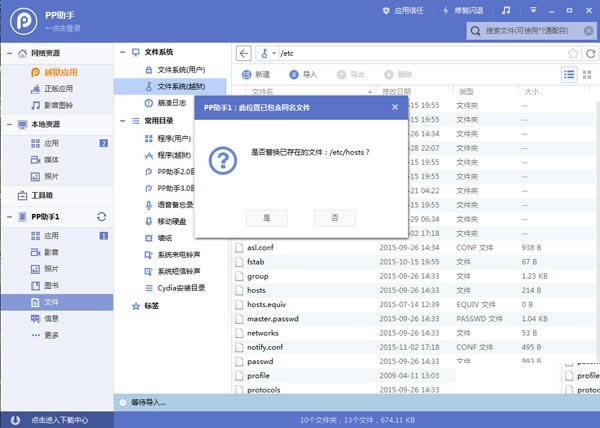Decline replace with 否 button
600x428 pixels.
click(335, 218)
